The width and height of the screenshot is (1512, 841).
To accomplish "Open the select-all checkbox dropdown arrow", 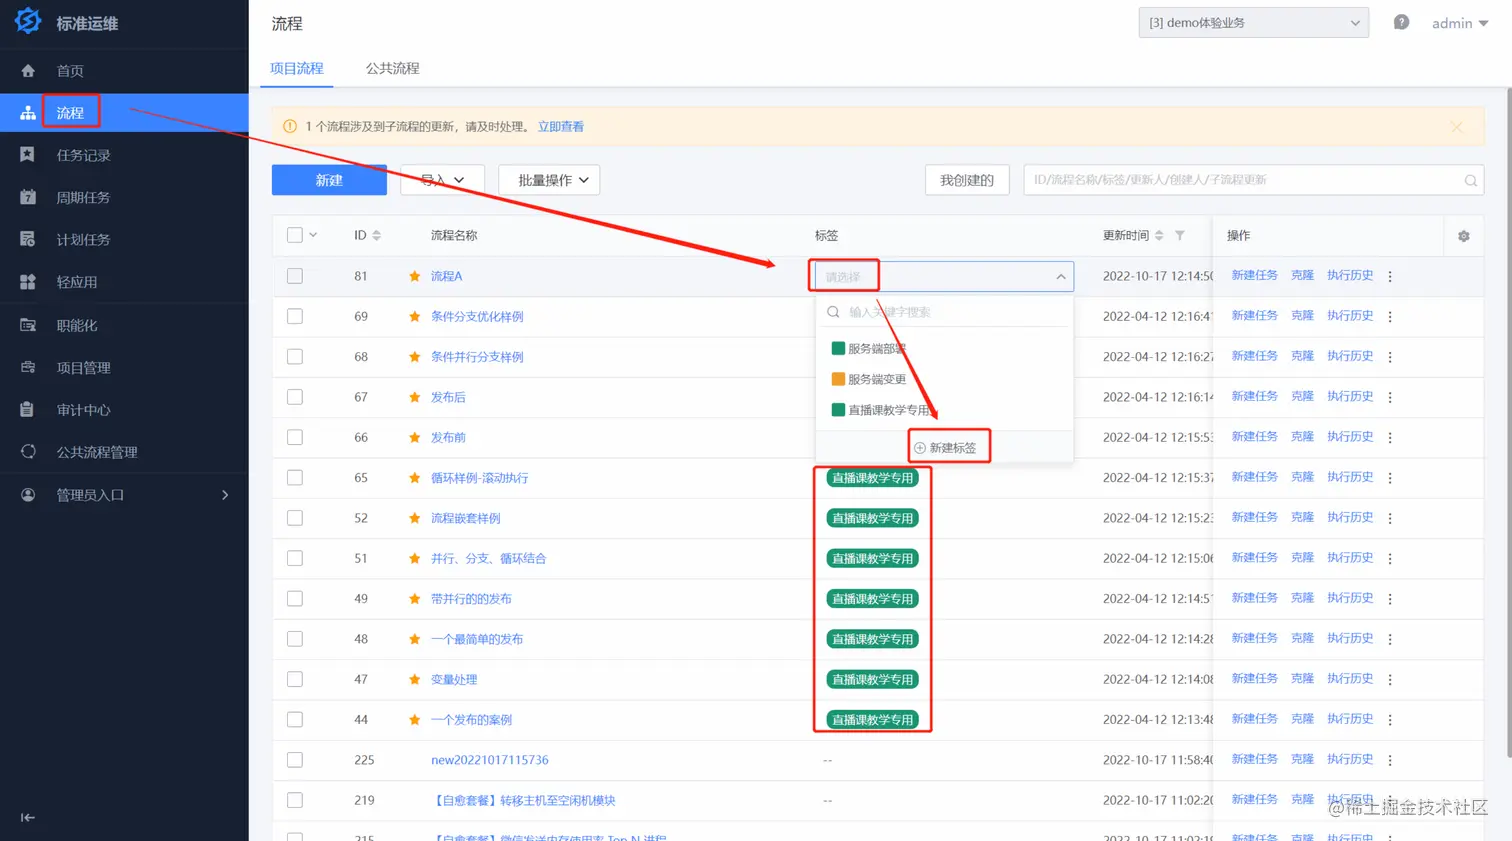I will coord(313,235).
